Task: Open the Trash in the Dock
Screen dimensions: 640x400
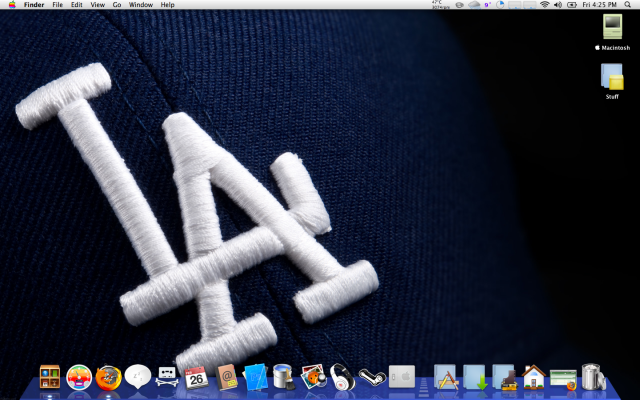Action: click(x=593, y=377)
